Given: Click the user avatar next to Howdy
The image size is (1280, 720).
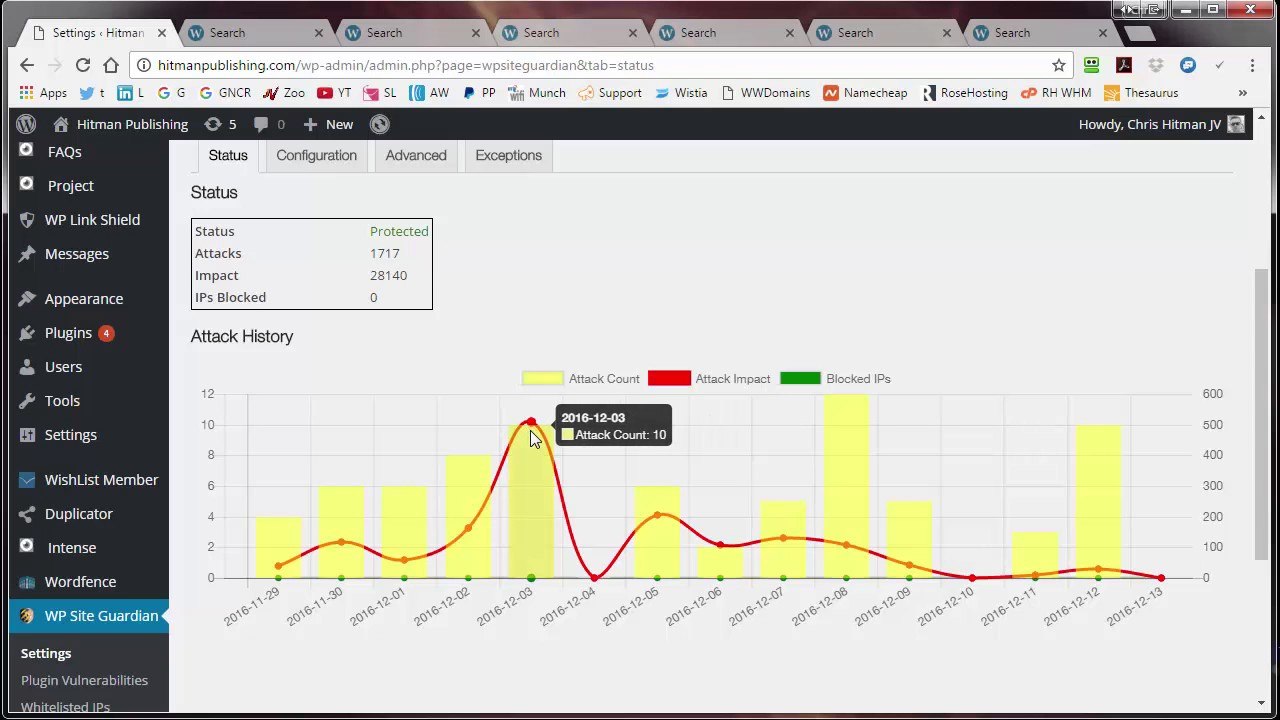Looking at the screenshot, I should click(x=1236, y=124).
